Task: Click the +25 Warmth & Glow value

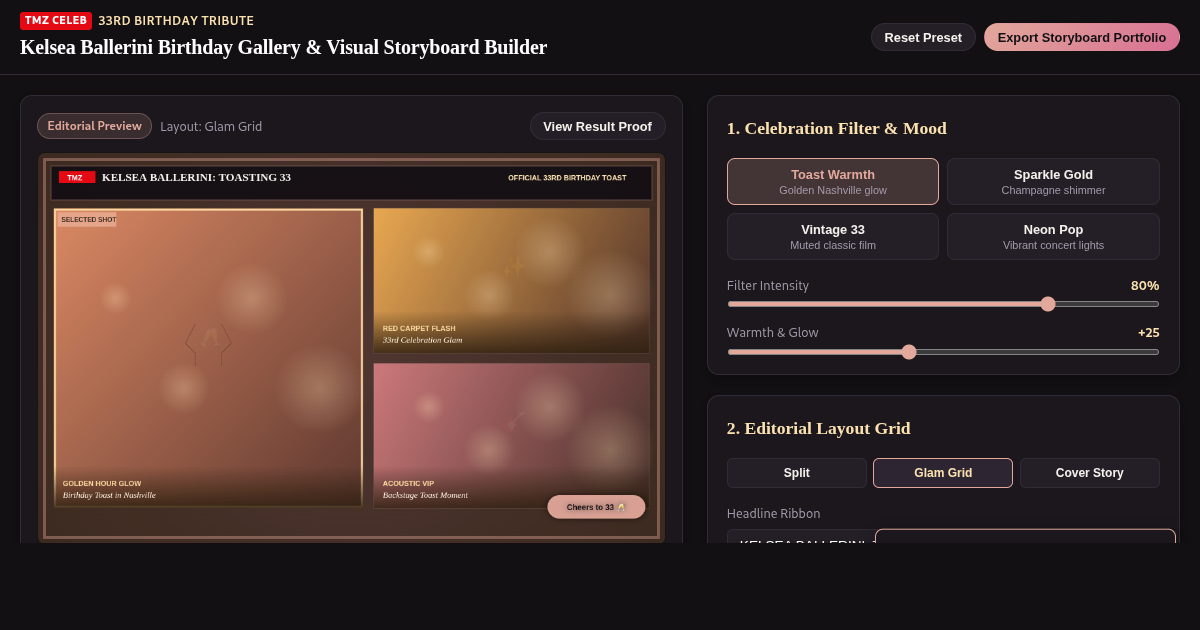Action: click(1148, 333)
